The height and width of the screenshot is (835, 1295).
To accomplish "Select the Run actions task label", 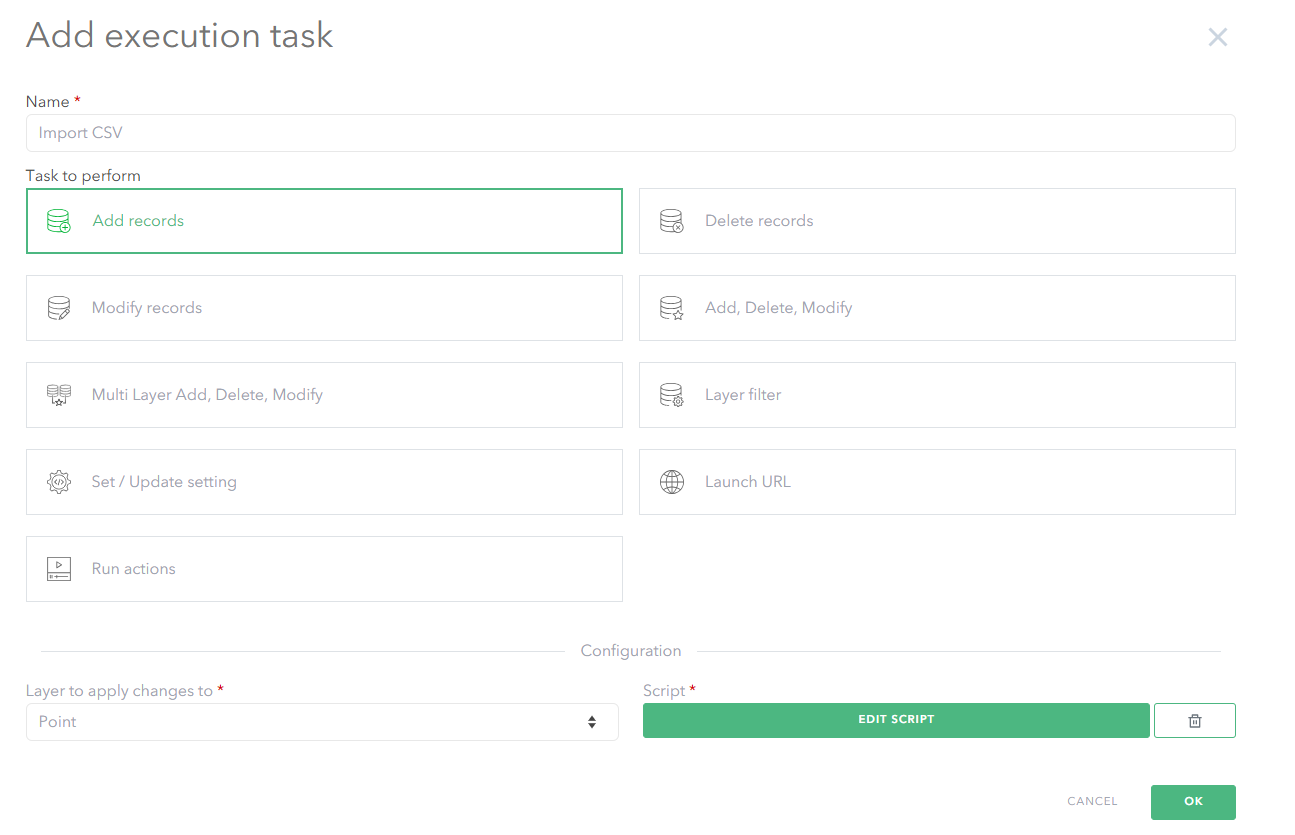I will pyautogui.click(x=134, y=569).
